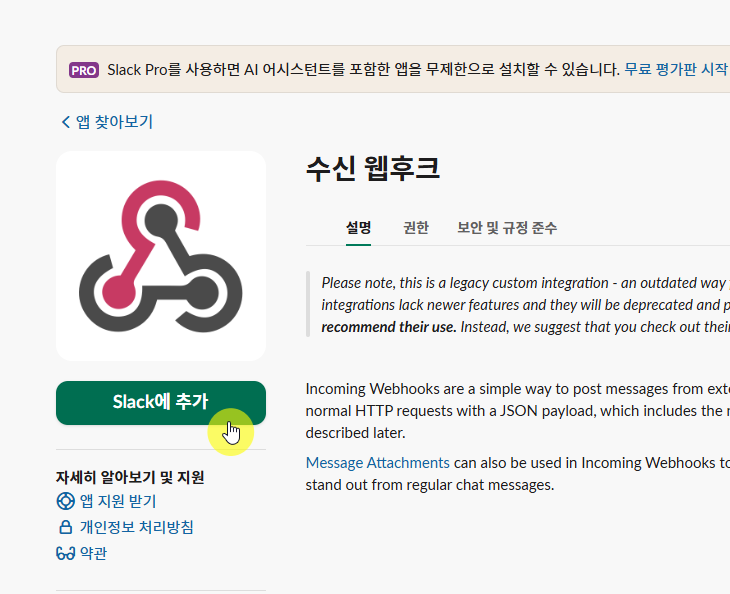This screenshot has height=594, width=730.
Task: Switch to the '권한' tab
Action: point(416,228)
